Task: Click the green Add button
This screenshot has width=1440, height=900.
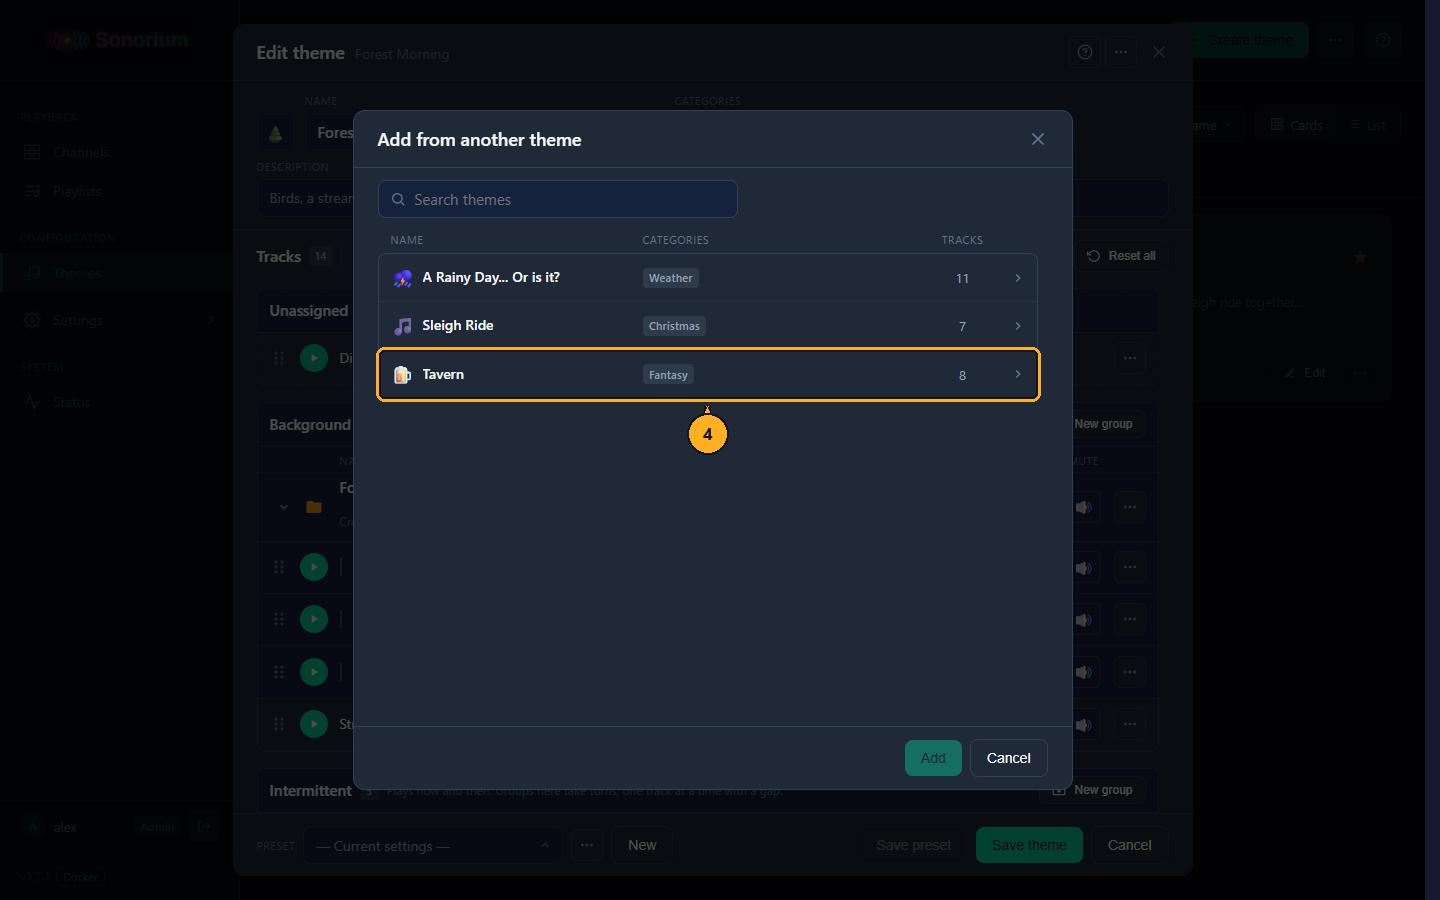Action: pos(933,758)
